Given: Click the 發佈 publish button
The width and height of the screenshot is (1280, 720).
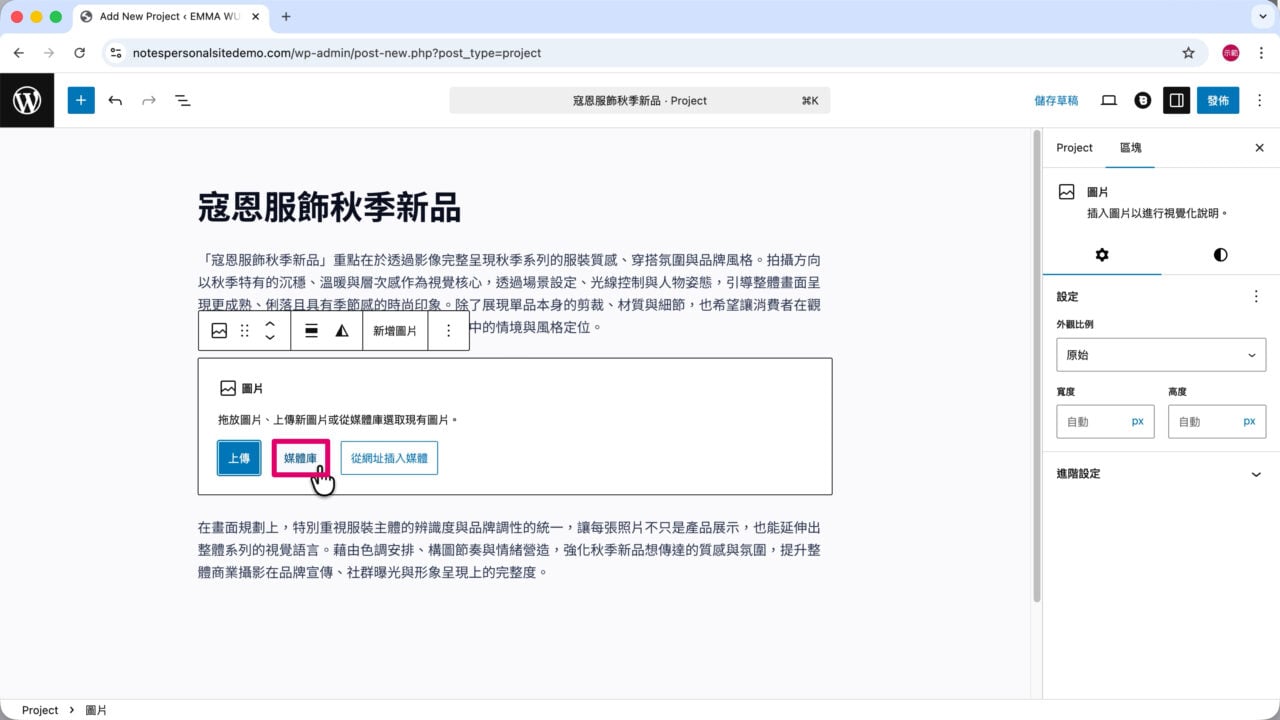Looking at the screenshot, I should 1218,100.
